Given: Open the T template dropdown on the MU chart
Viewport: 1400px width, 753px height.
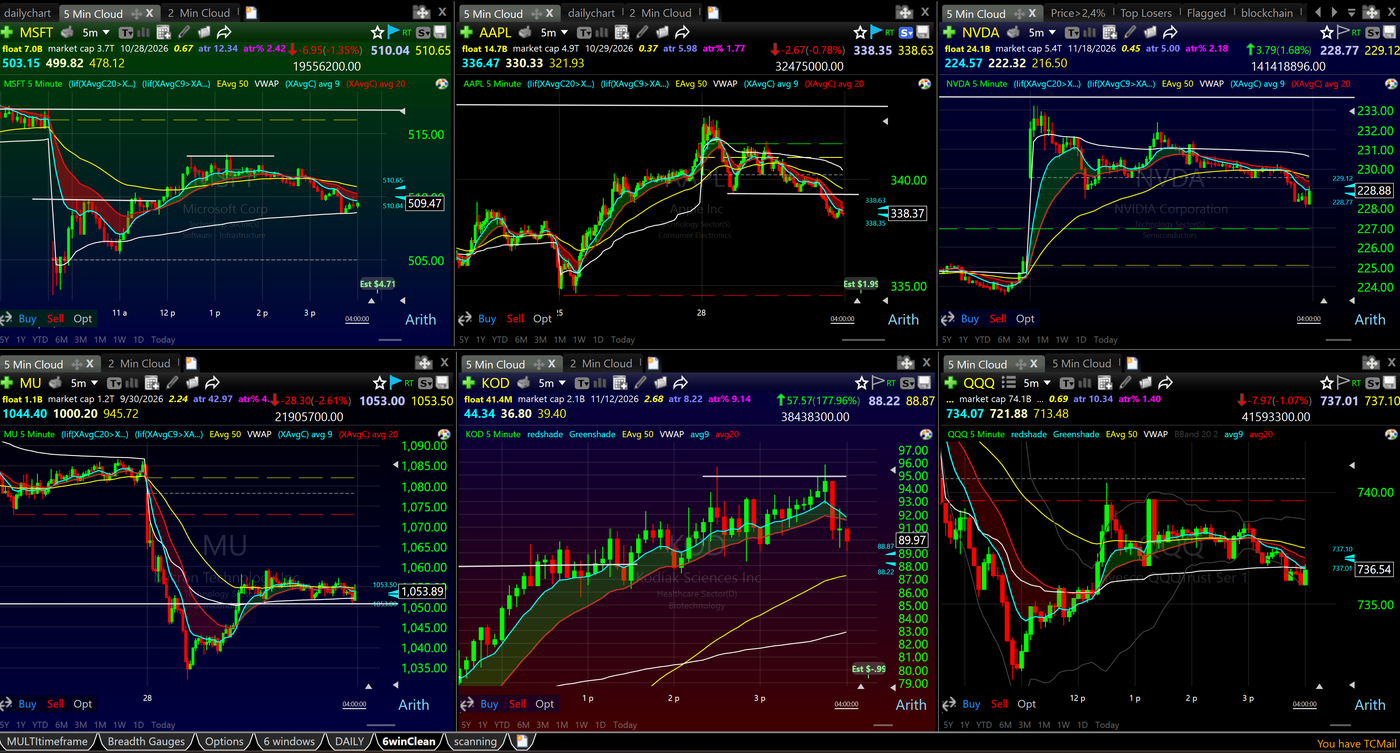Looking at the screenshot, I should coord(115,383).
